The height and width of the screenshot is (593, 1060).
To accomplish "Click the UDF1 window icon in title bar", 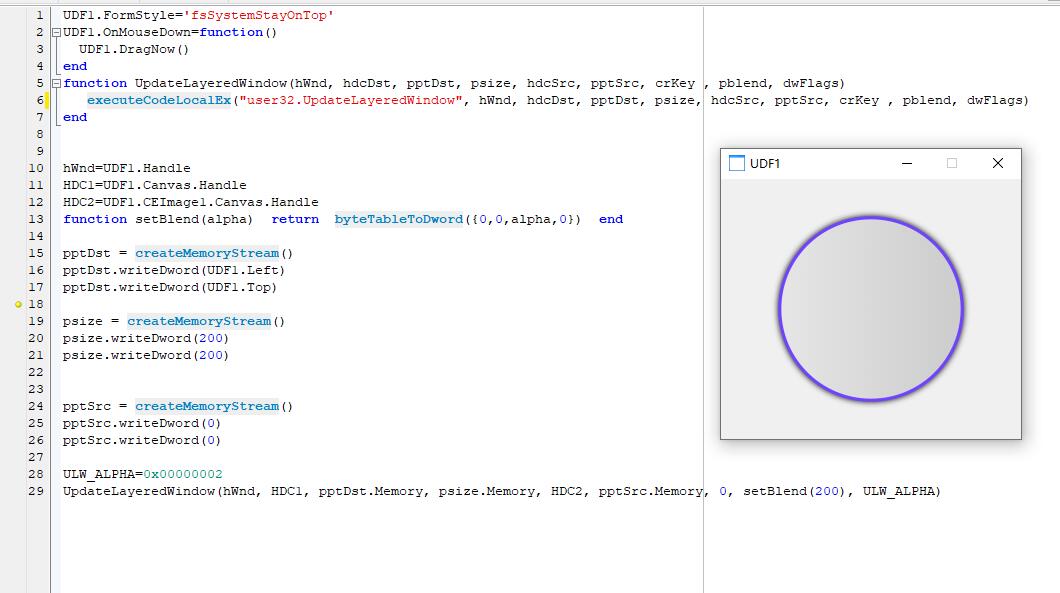I will tap(737, 164).
